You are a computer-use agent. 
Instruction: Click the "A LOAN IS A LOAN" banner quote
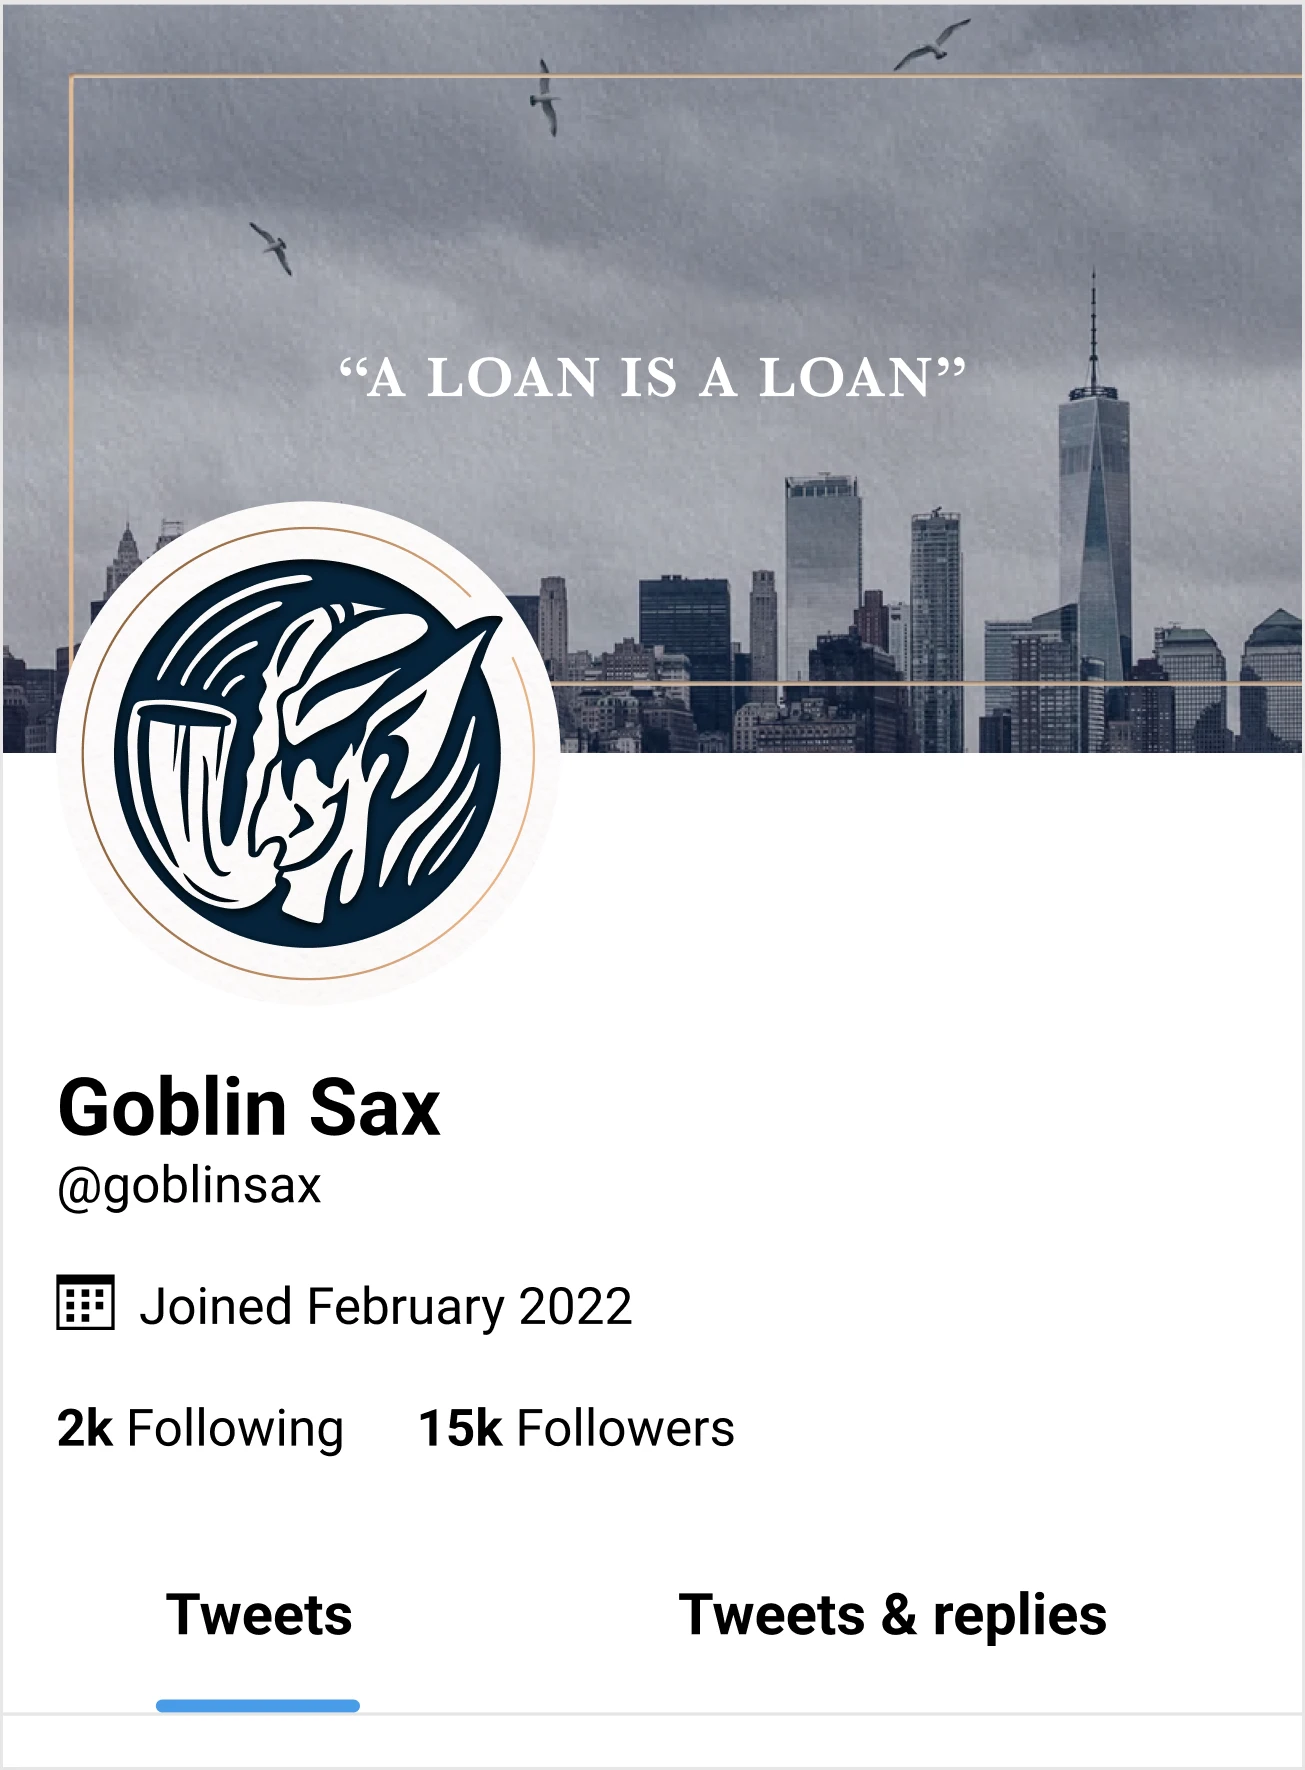(652, 378)
